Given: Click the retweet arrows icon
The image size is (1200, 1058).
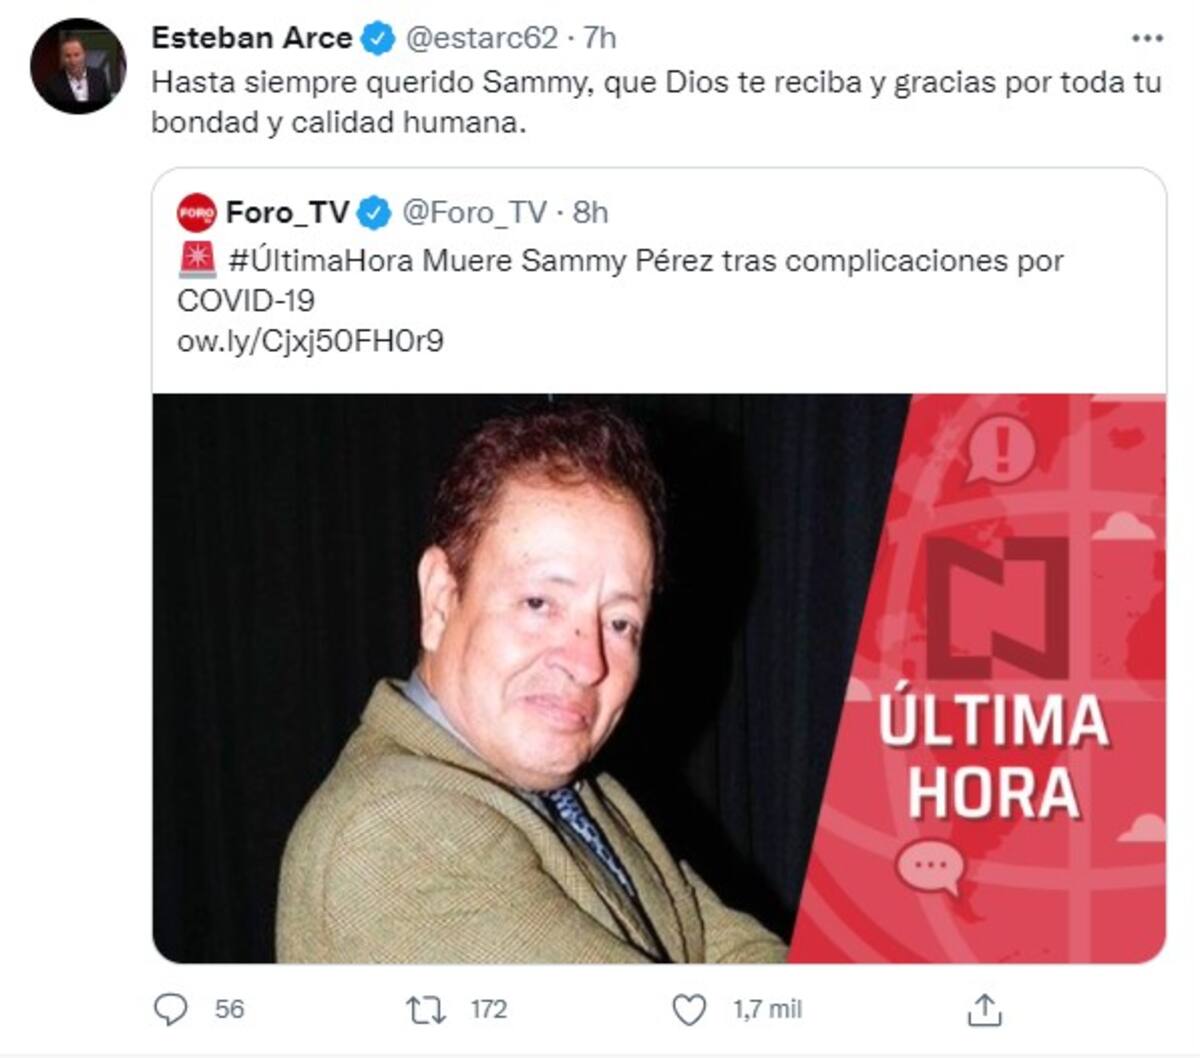Looking at the screenshot, I should coord(426,1010).
